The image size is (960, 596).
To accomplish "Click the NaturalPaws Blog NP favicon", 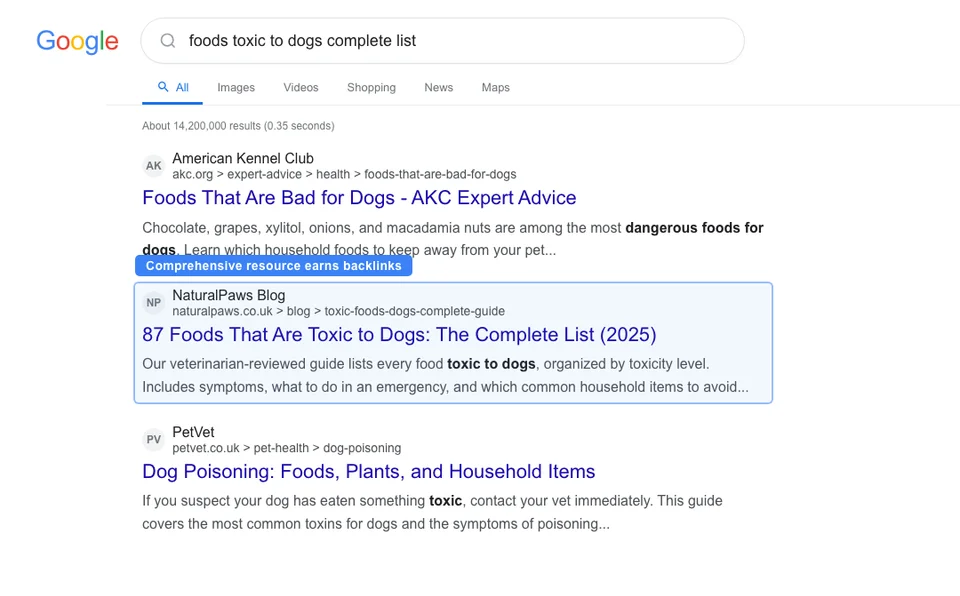I will [x=153, y=302].
